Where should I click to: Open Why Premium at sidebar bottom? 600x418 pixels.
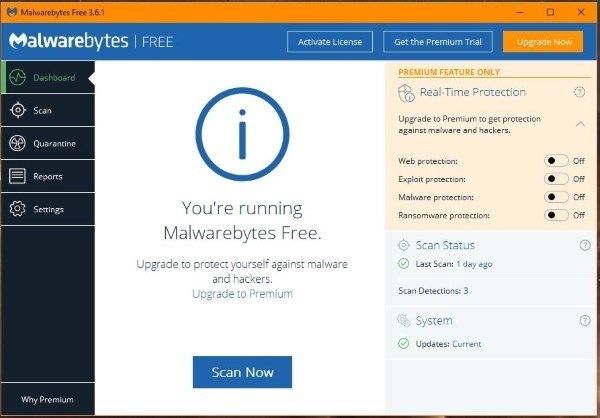[x=46, y=399]
